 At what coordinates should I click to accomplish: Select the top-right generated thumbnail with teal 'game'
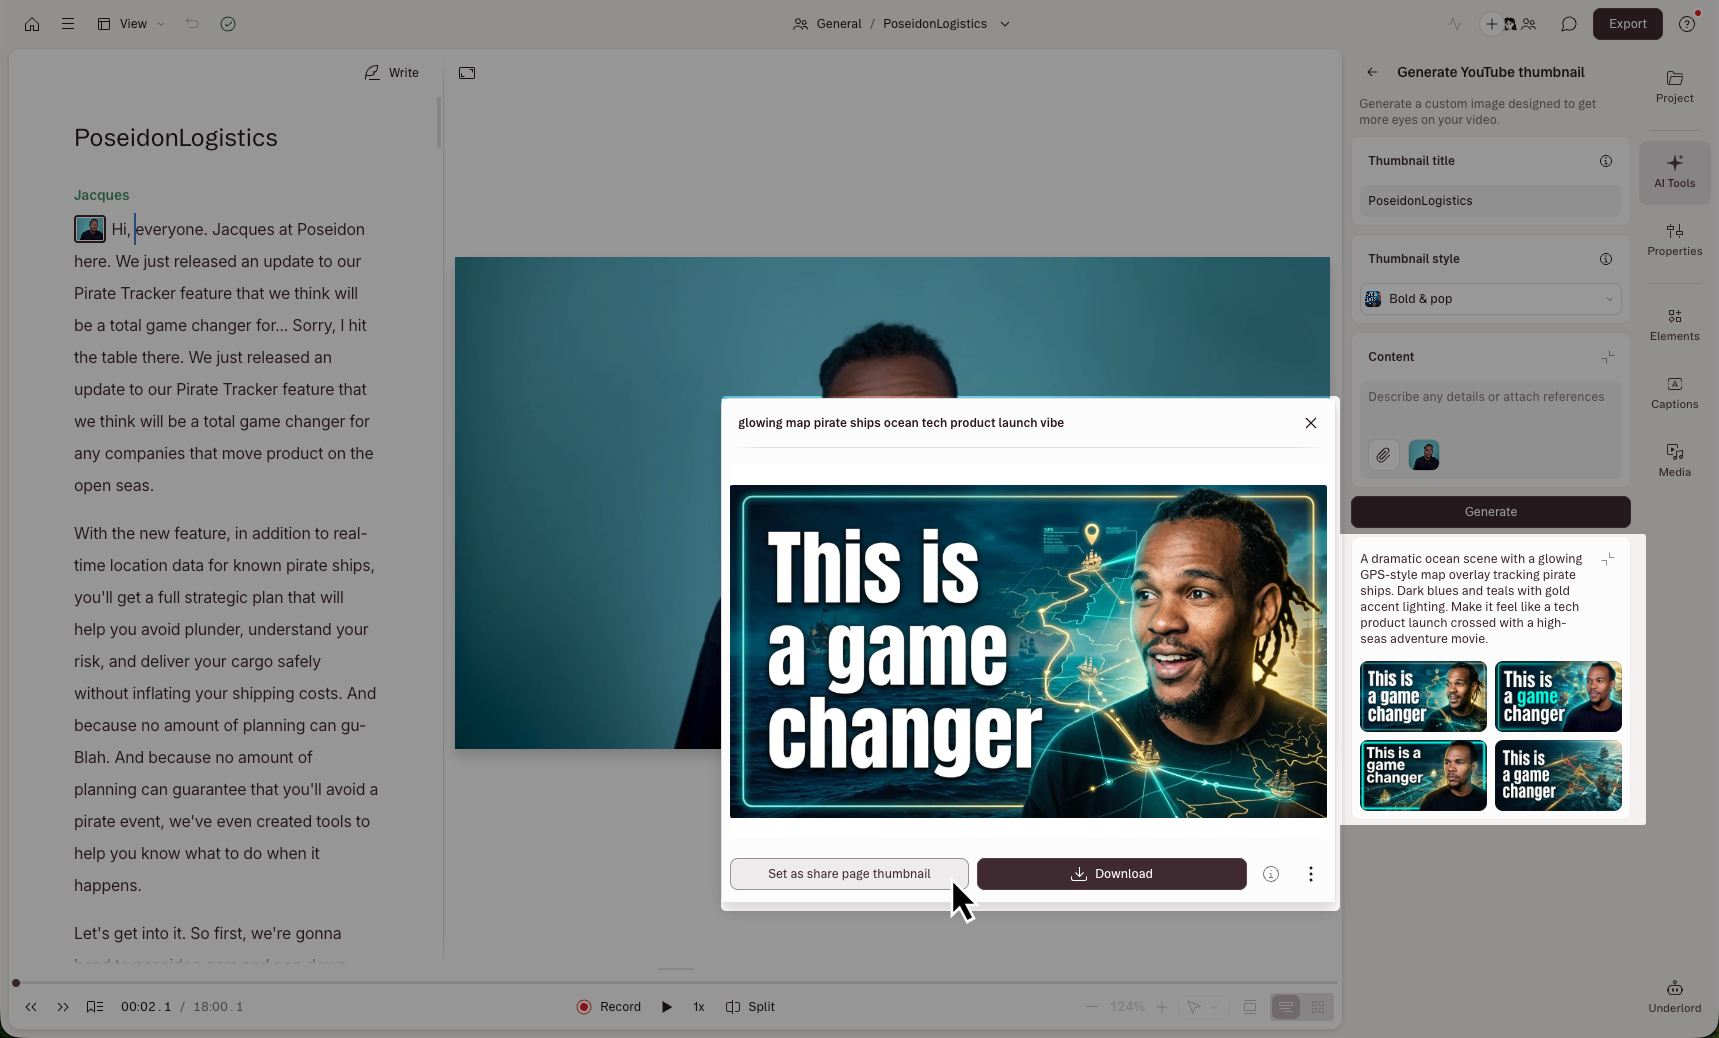1558,696
